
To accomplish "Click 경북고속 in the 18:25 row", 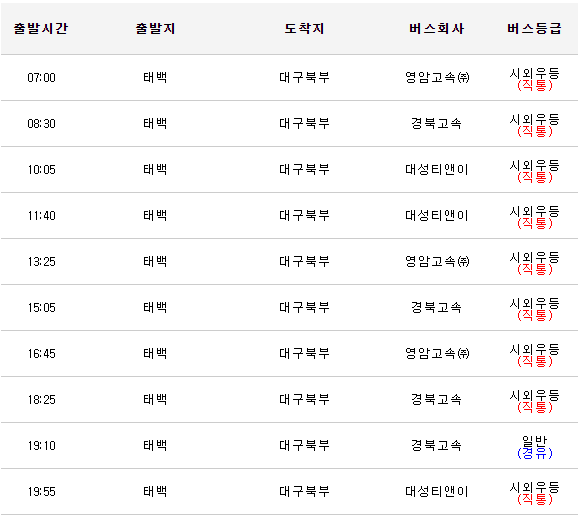I will coord(436,400).
